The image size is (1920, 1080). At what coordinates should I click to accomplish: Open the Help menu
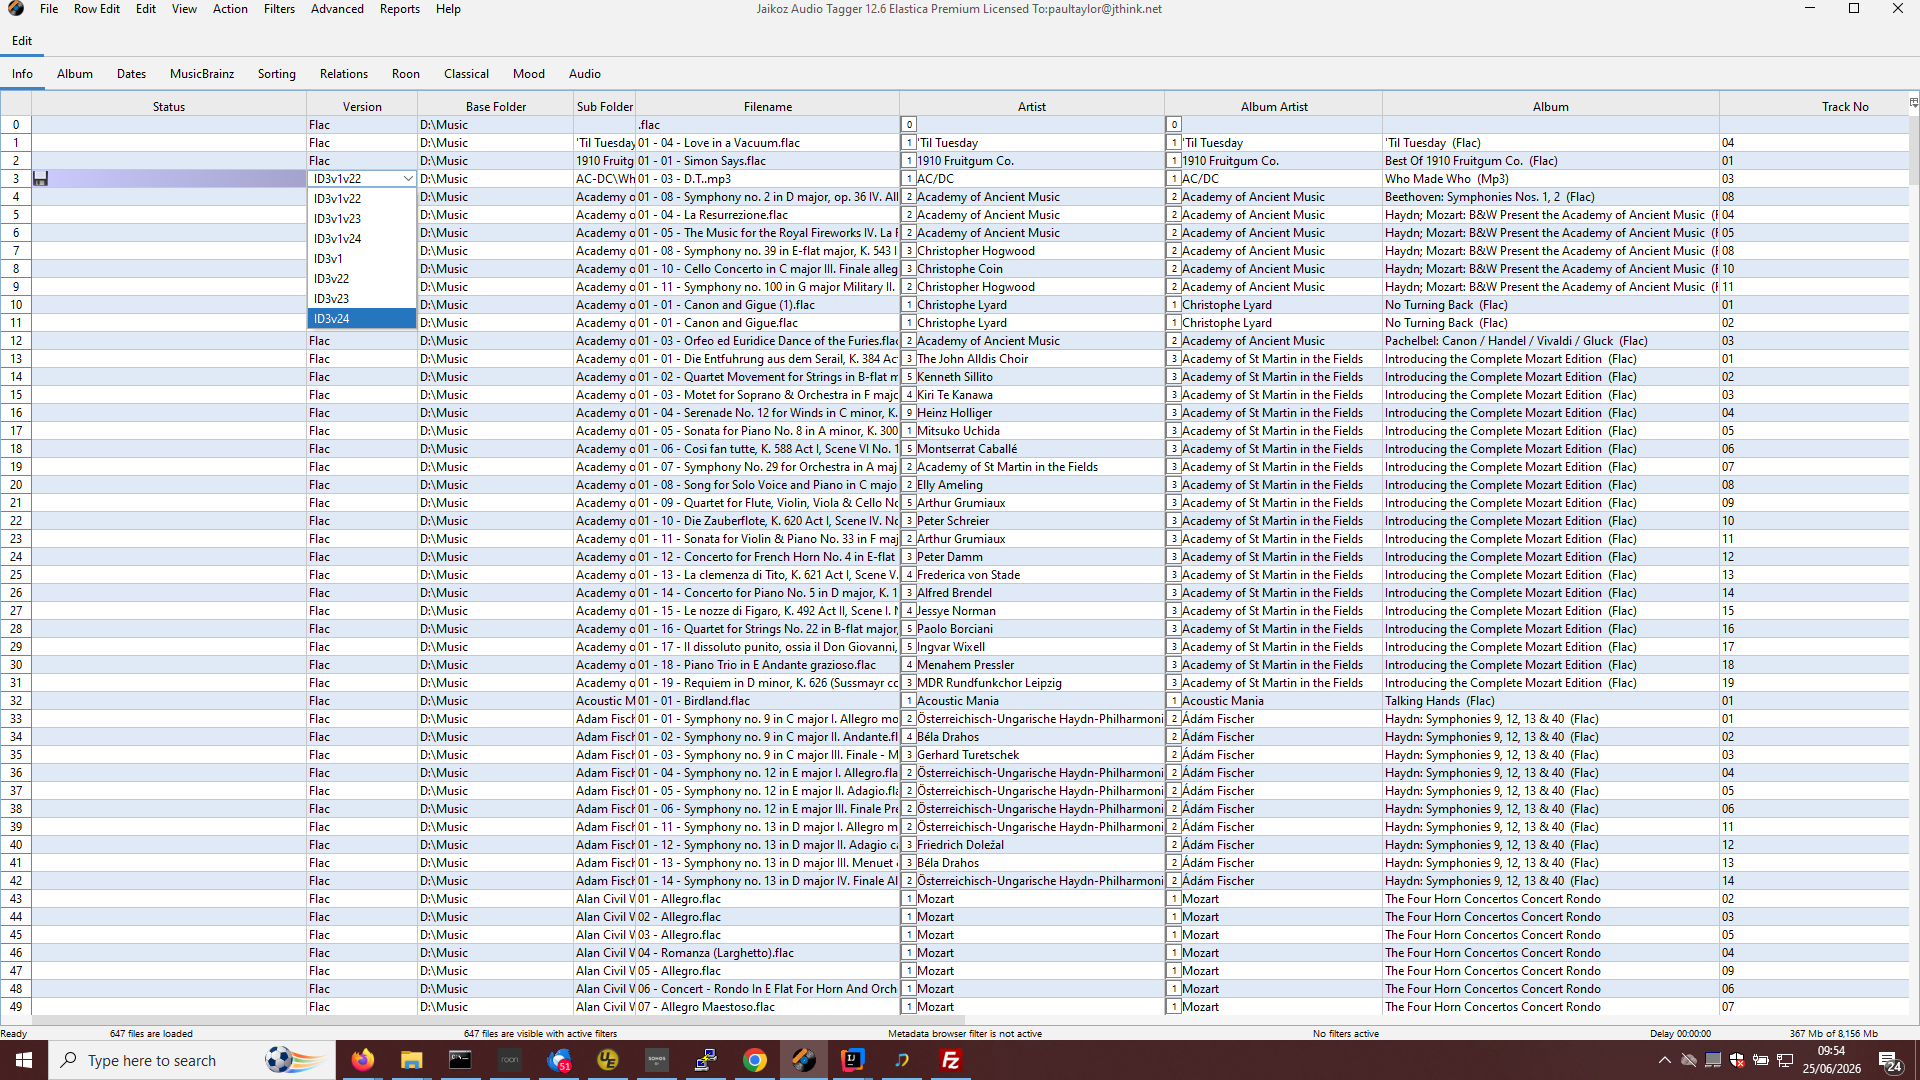pos(448,9)
